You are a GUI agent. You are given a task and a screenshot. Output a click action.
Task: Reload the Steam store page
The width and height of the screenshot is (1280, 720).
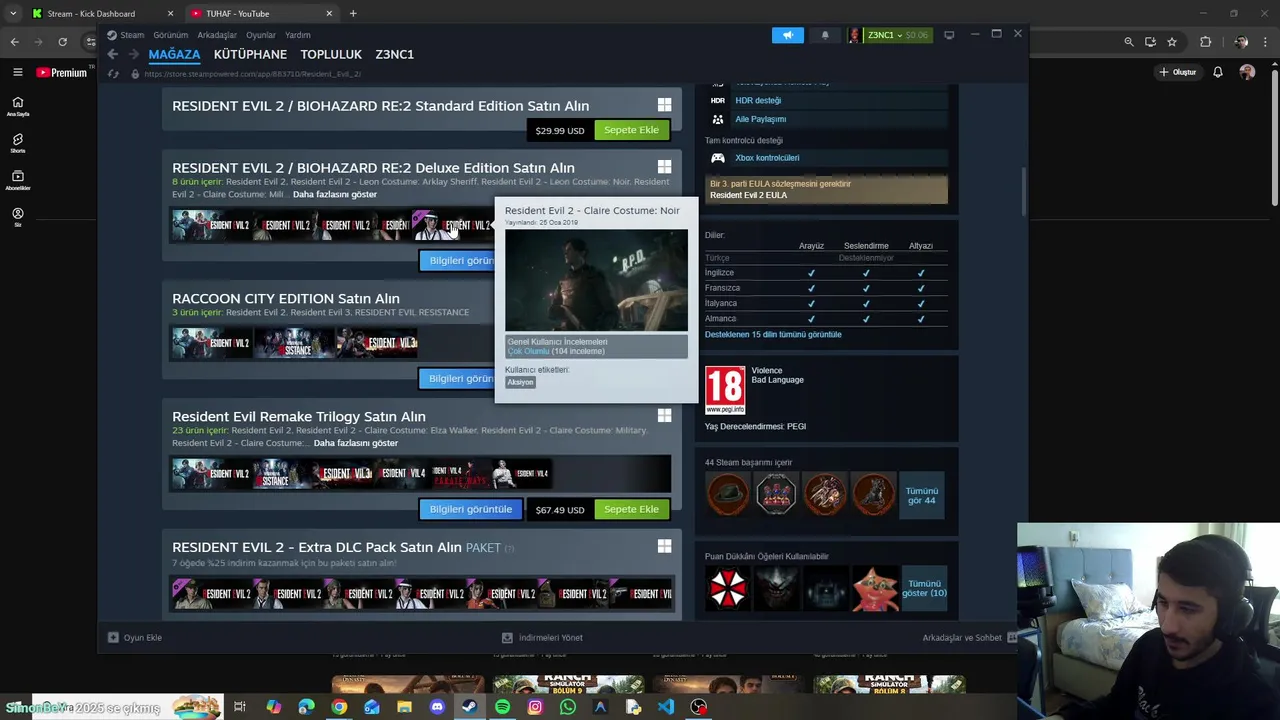(x=113, y=74)
